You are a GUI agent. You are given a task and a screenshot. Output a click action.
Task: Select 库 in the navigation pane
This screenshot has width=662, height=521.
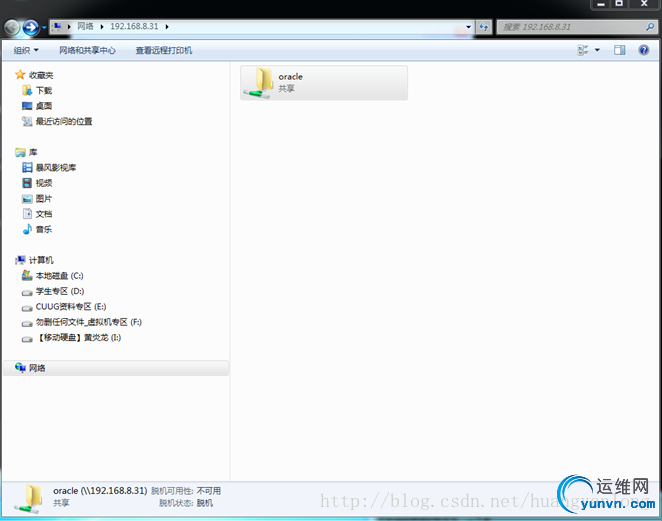pyautogui.click(x=33, y=152)
